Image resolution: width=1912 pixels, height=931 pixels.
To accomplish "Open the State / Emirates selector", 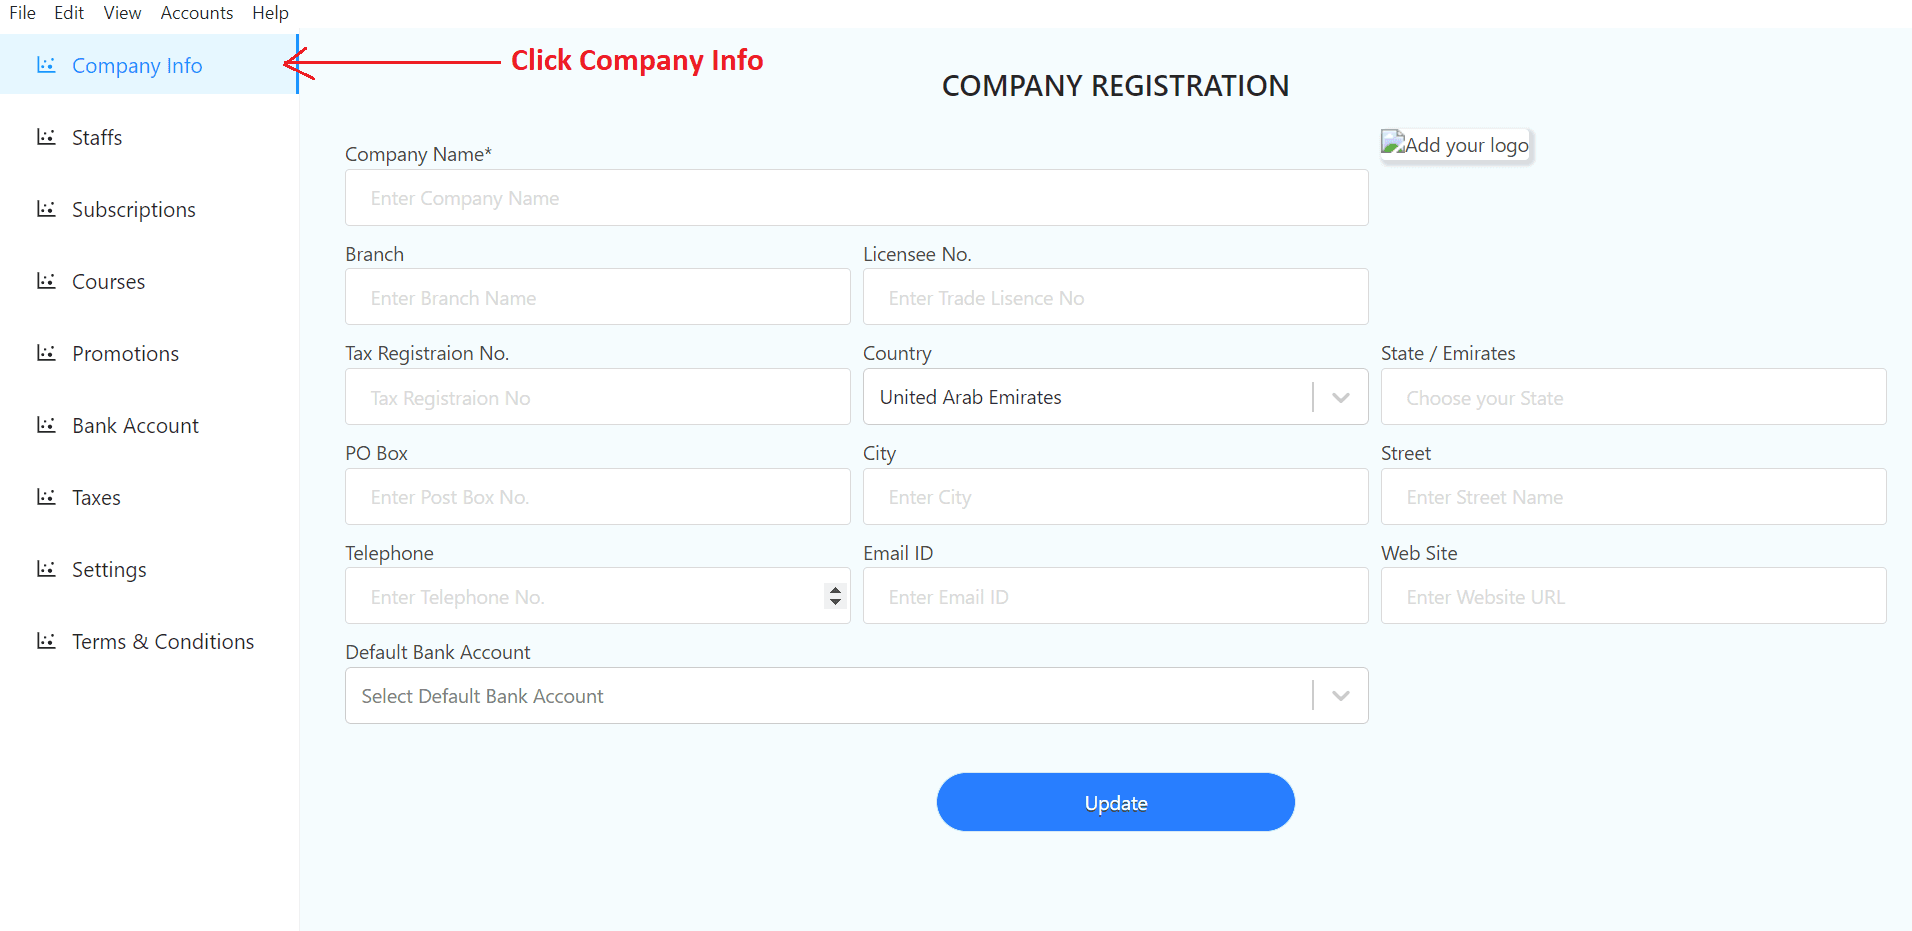I will 1633,397.
